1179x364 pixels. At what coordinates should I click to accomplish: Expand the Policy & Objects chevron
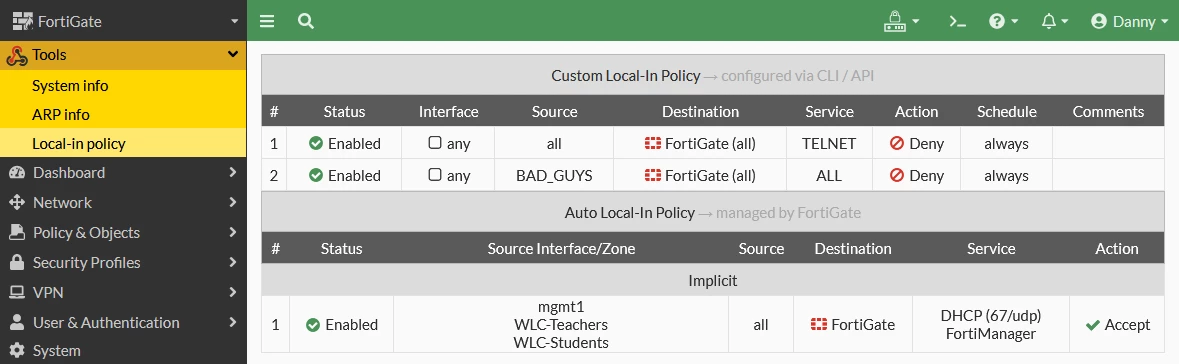pyautogui.click(x=232, y=232)
